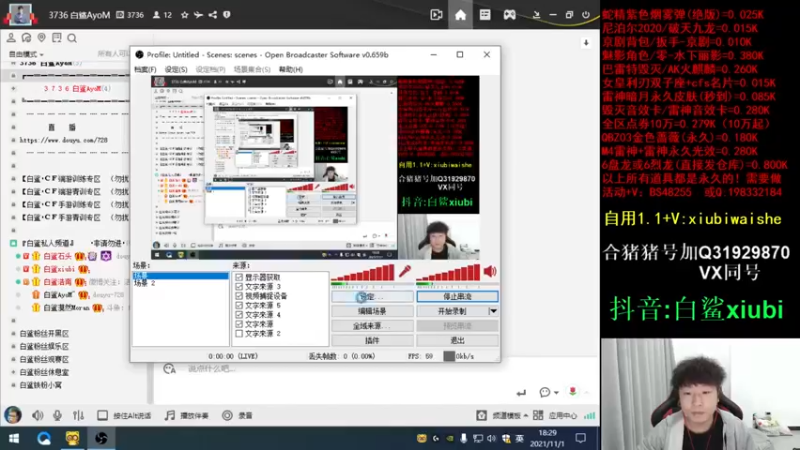The height and width of the screenshot is (450, 800).
Task: Click the OBS 全域来源 button
Action: click(x=372, y=326)
